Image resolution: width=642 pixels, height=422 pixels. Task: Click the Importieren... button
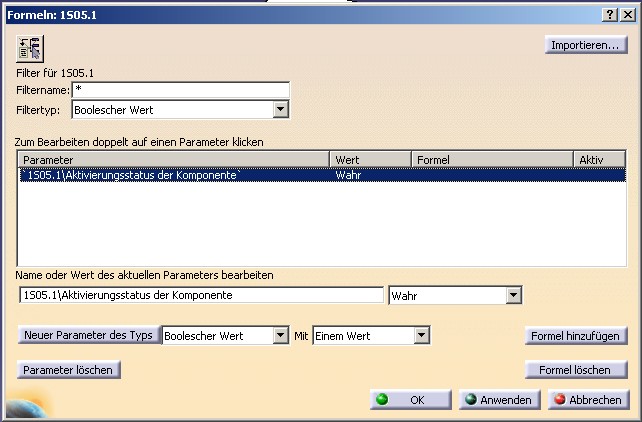(x=586, y=45)
